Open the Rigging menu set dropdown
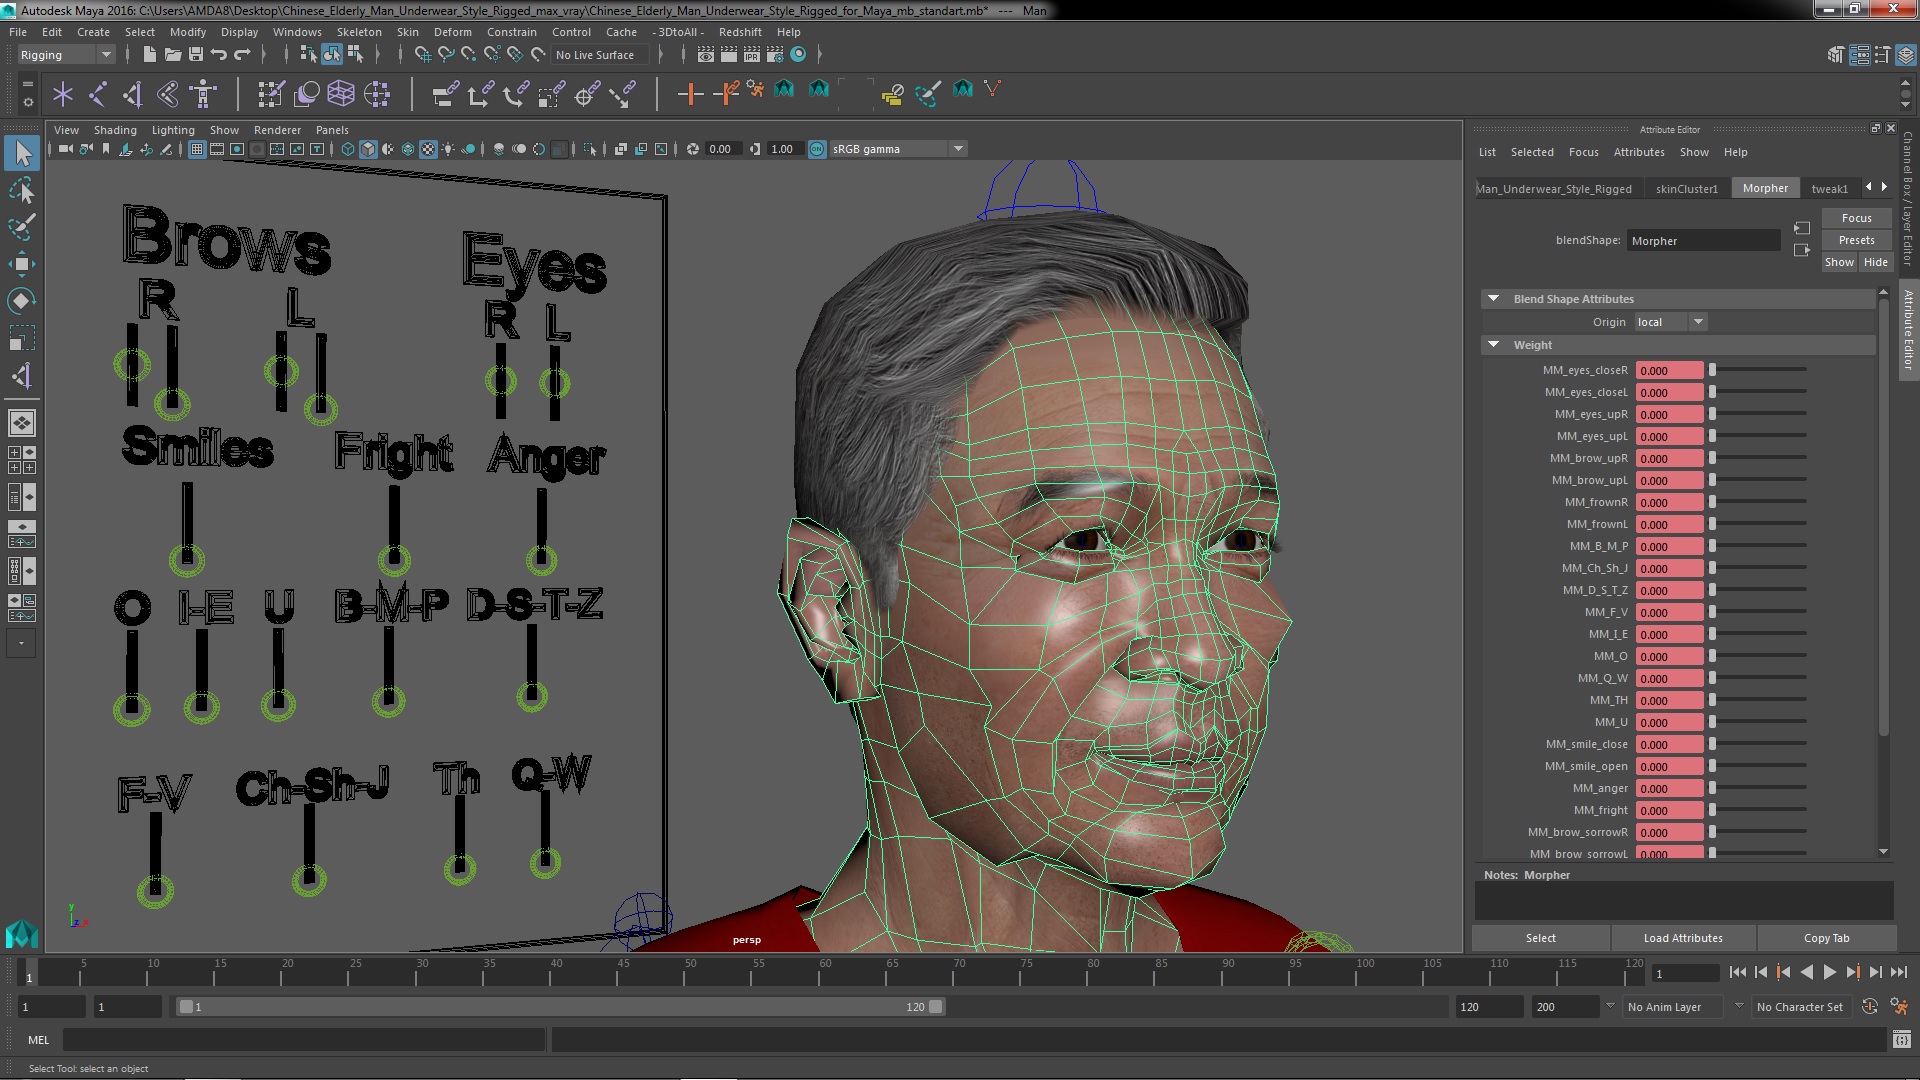Screen dimensions: 1920x1080 click(x=65, y=55)
